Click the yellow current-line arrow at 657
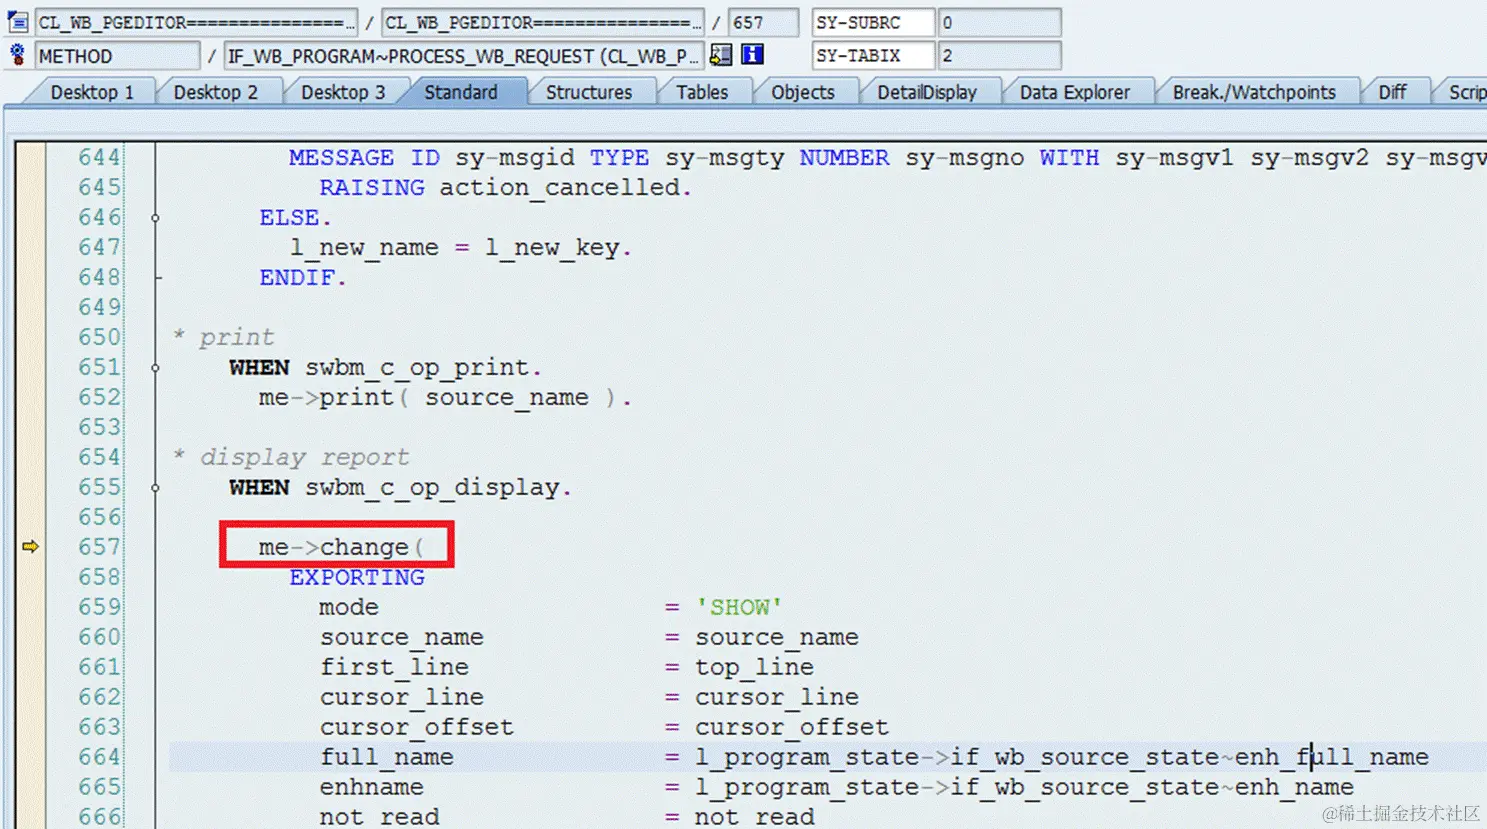This screenshot has height=829, width=1487. 30,546
